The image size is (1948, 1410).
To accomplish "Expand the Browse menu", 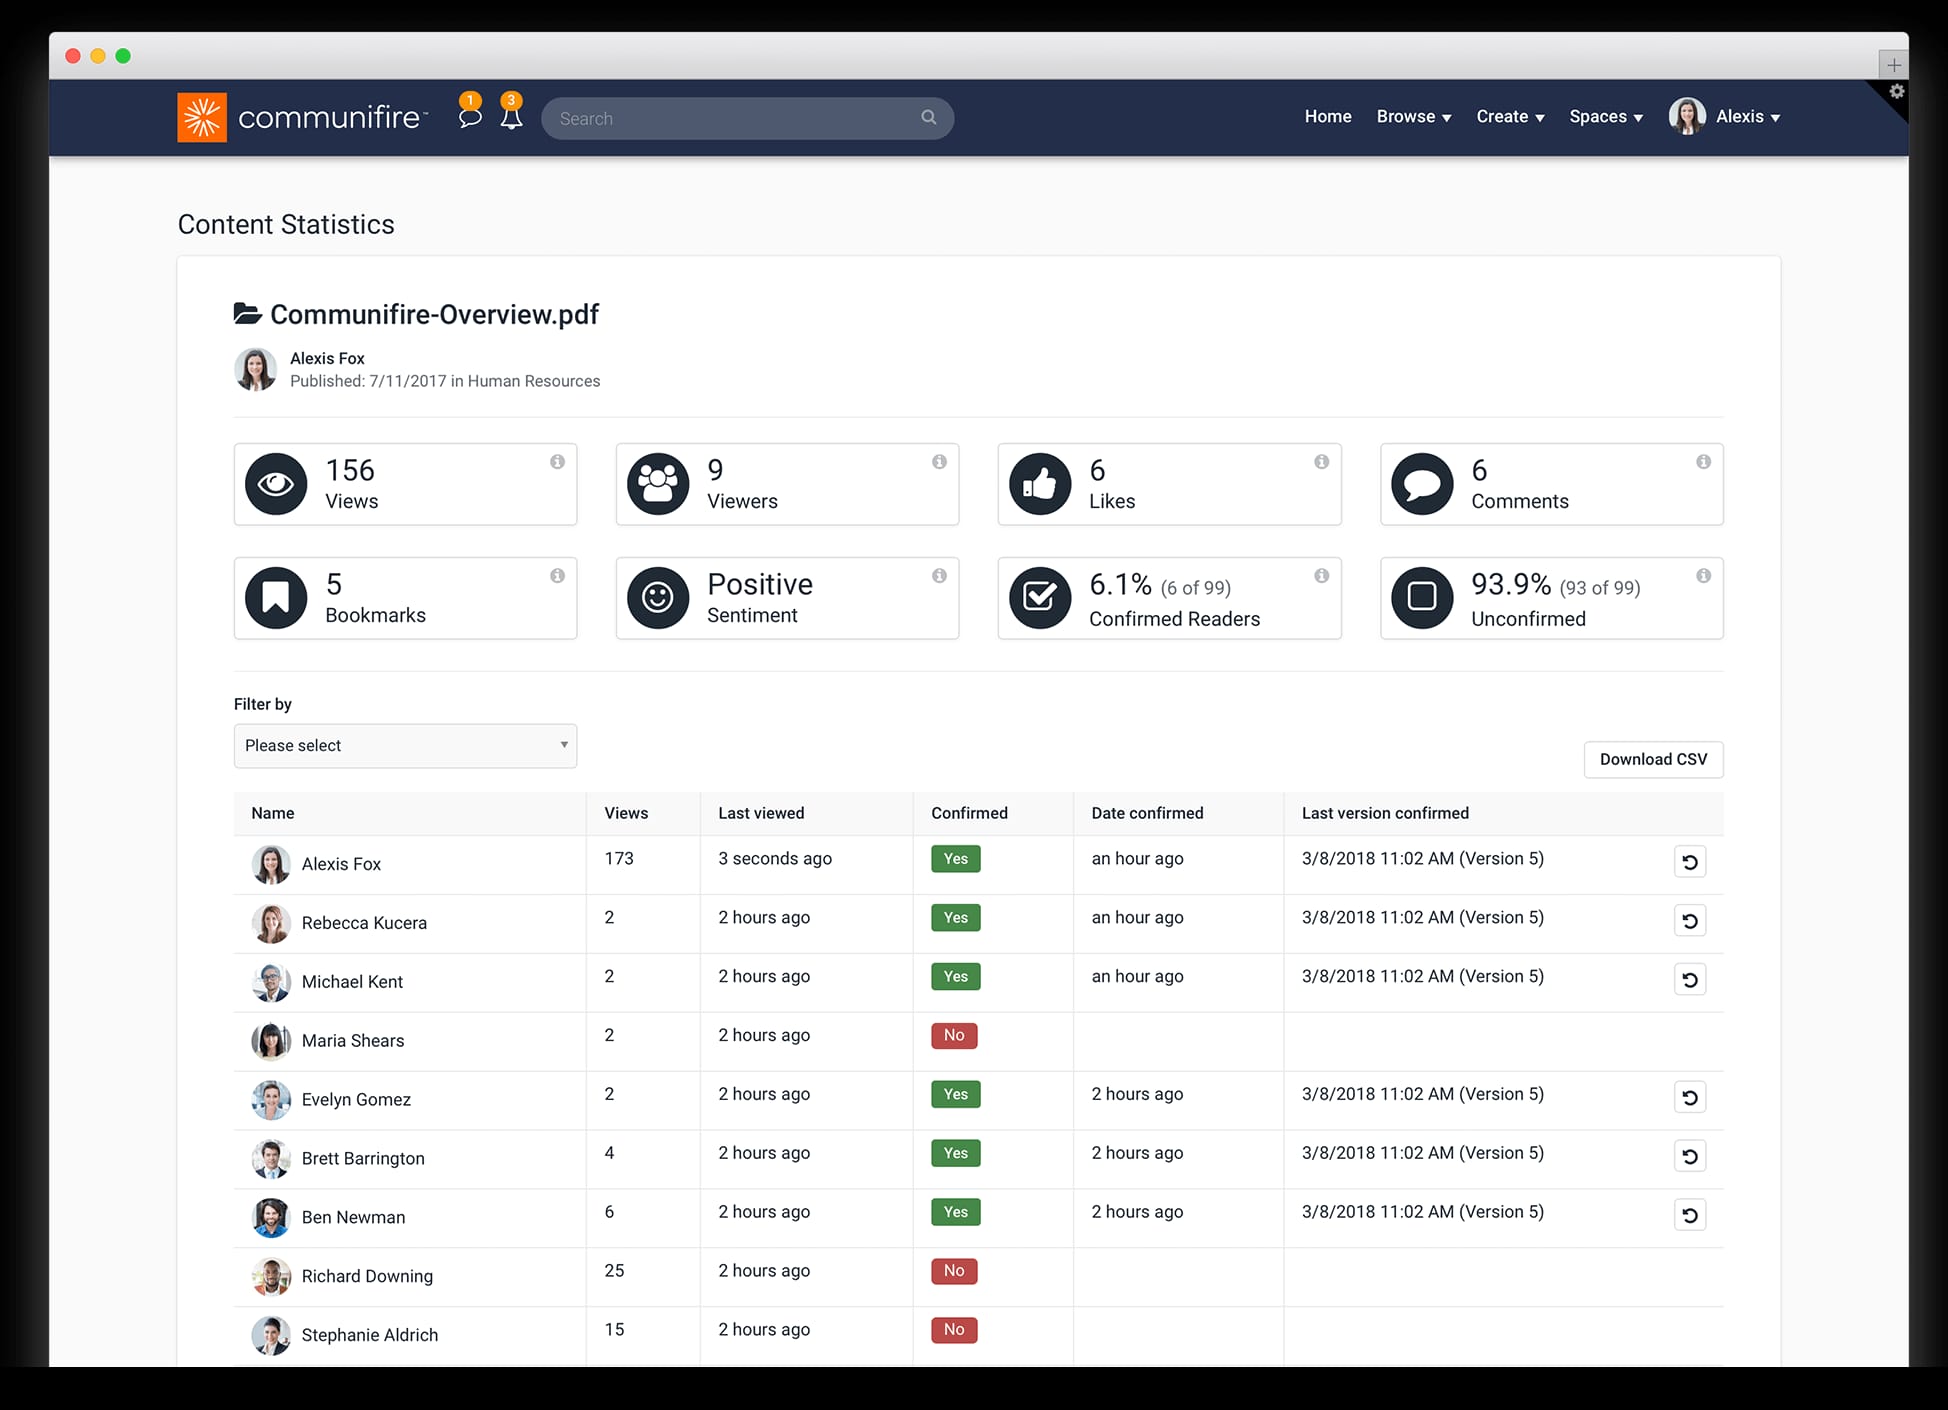I will (x=1413, y=117).
